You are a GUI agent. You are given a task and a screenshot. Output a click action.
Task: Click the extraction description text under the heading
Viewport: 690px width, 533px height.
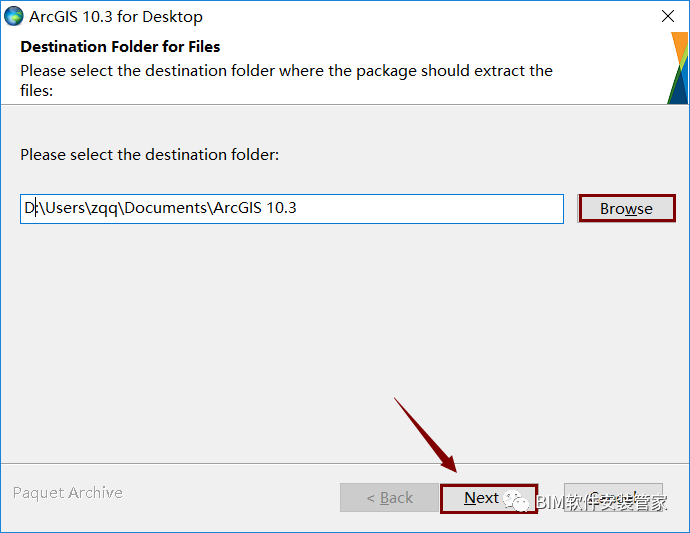tap(286, 81)
